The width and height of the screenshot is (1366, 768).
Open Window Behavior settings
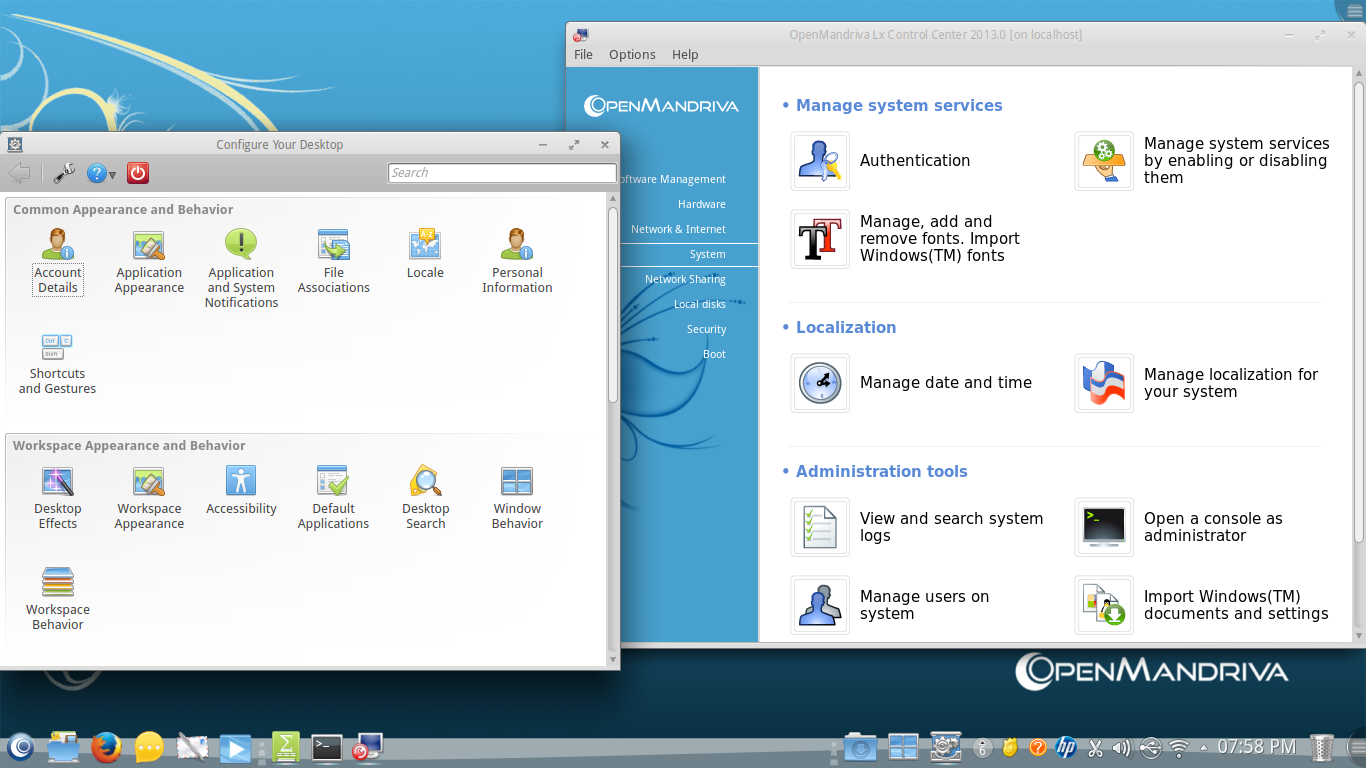point(517,497)
